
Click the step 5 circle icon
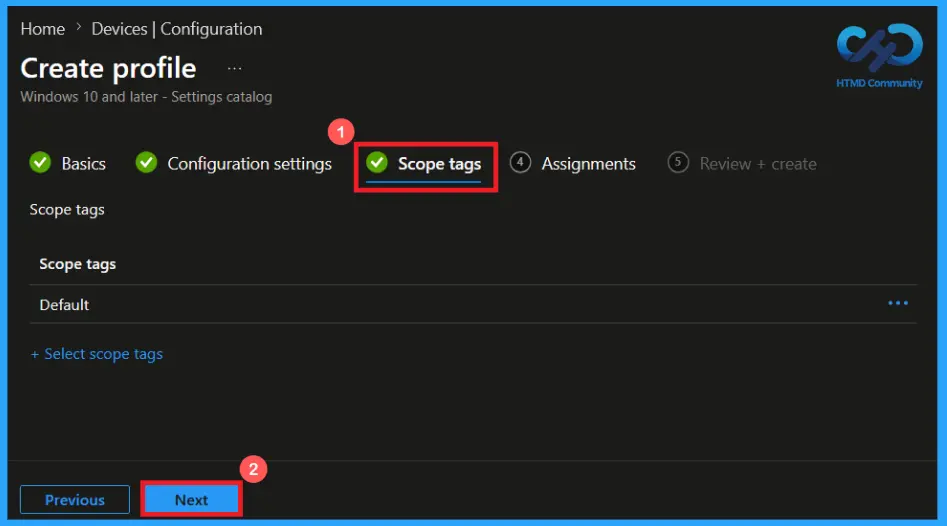coord(678,162)
